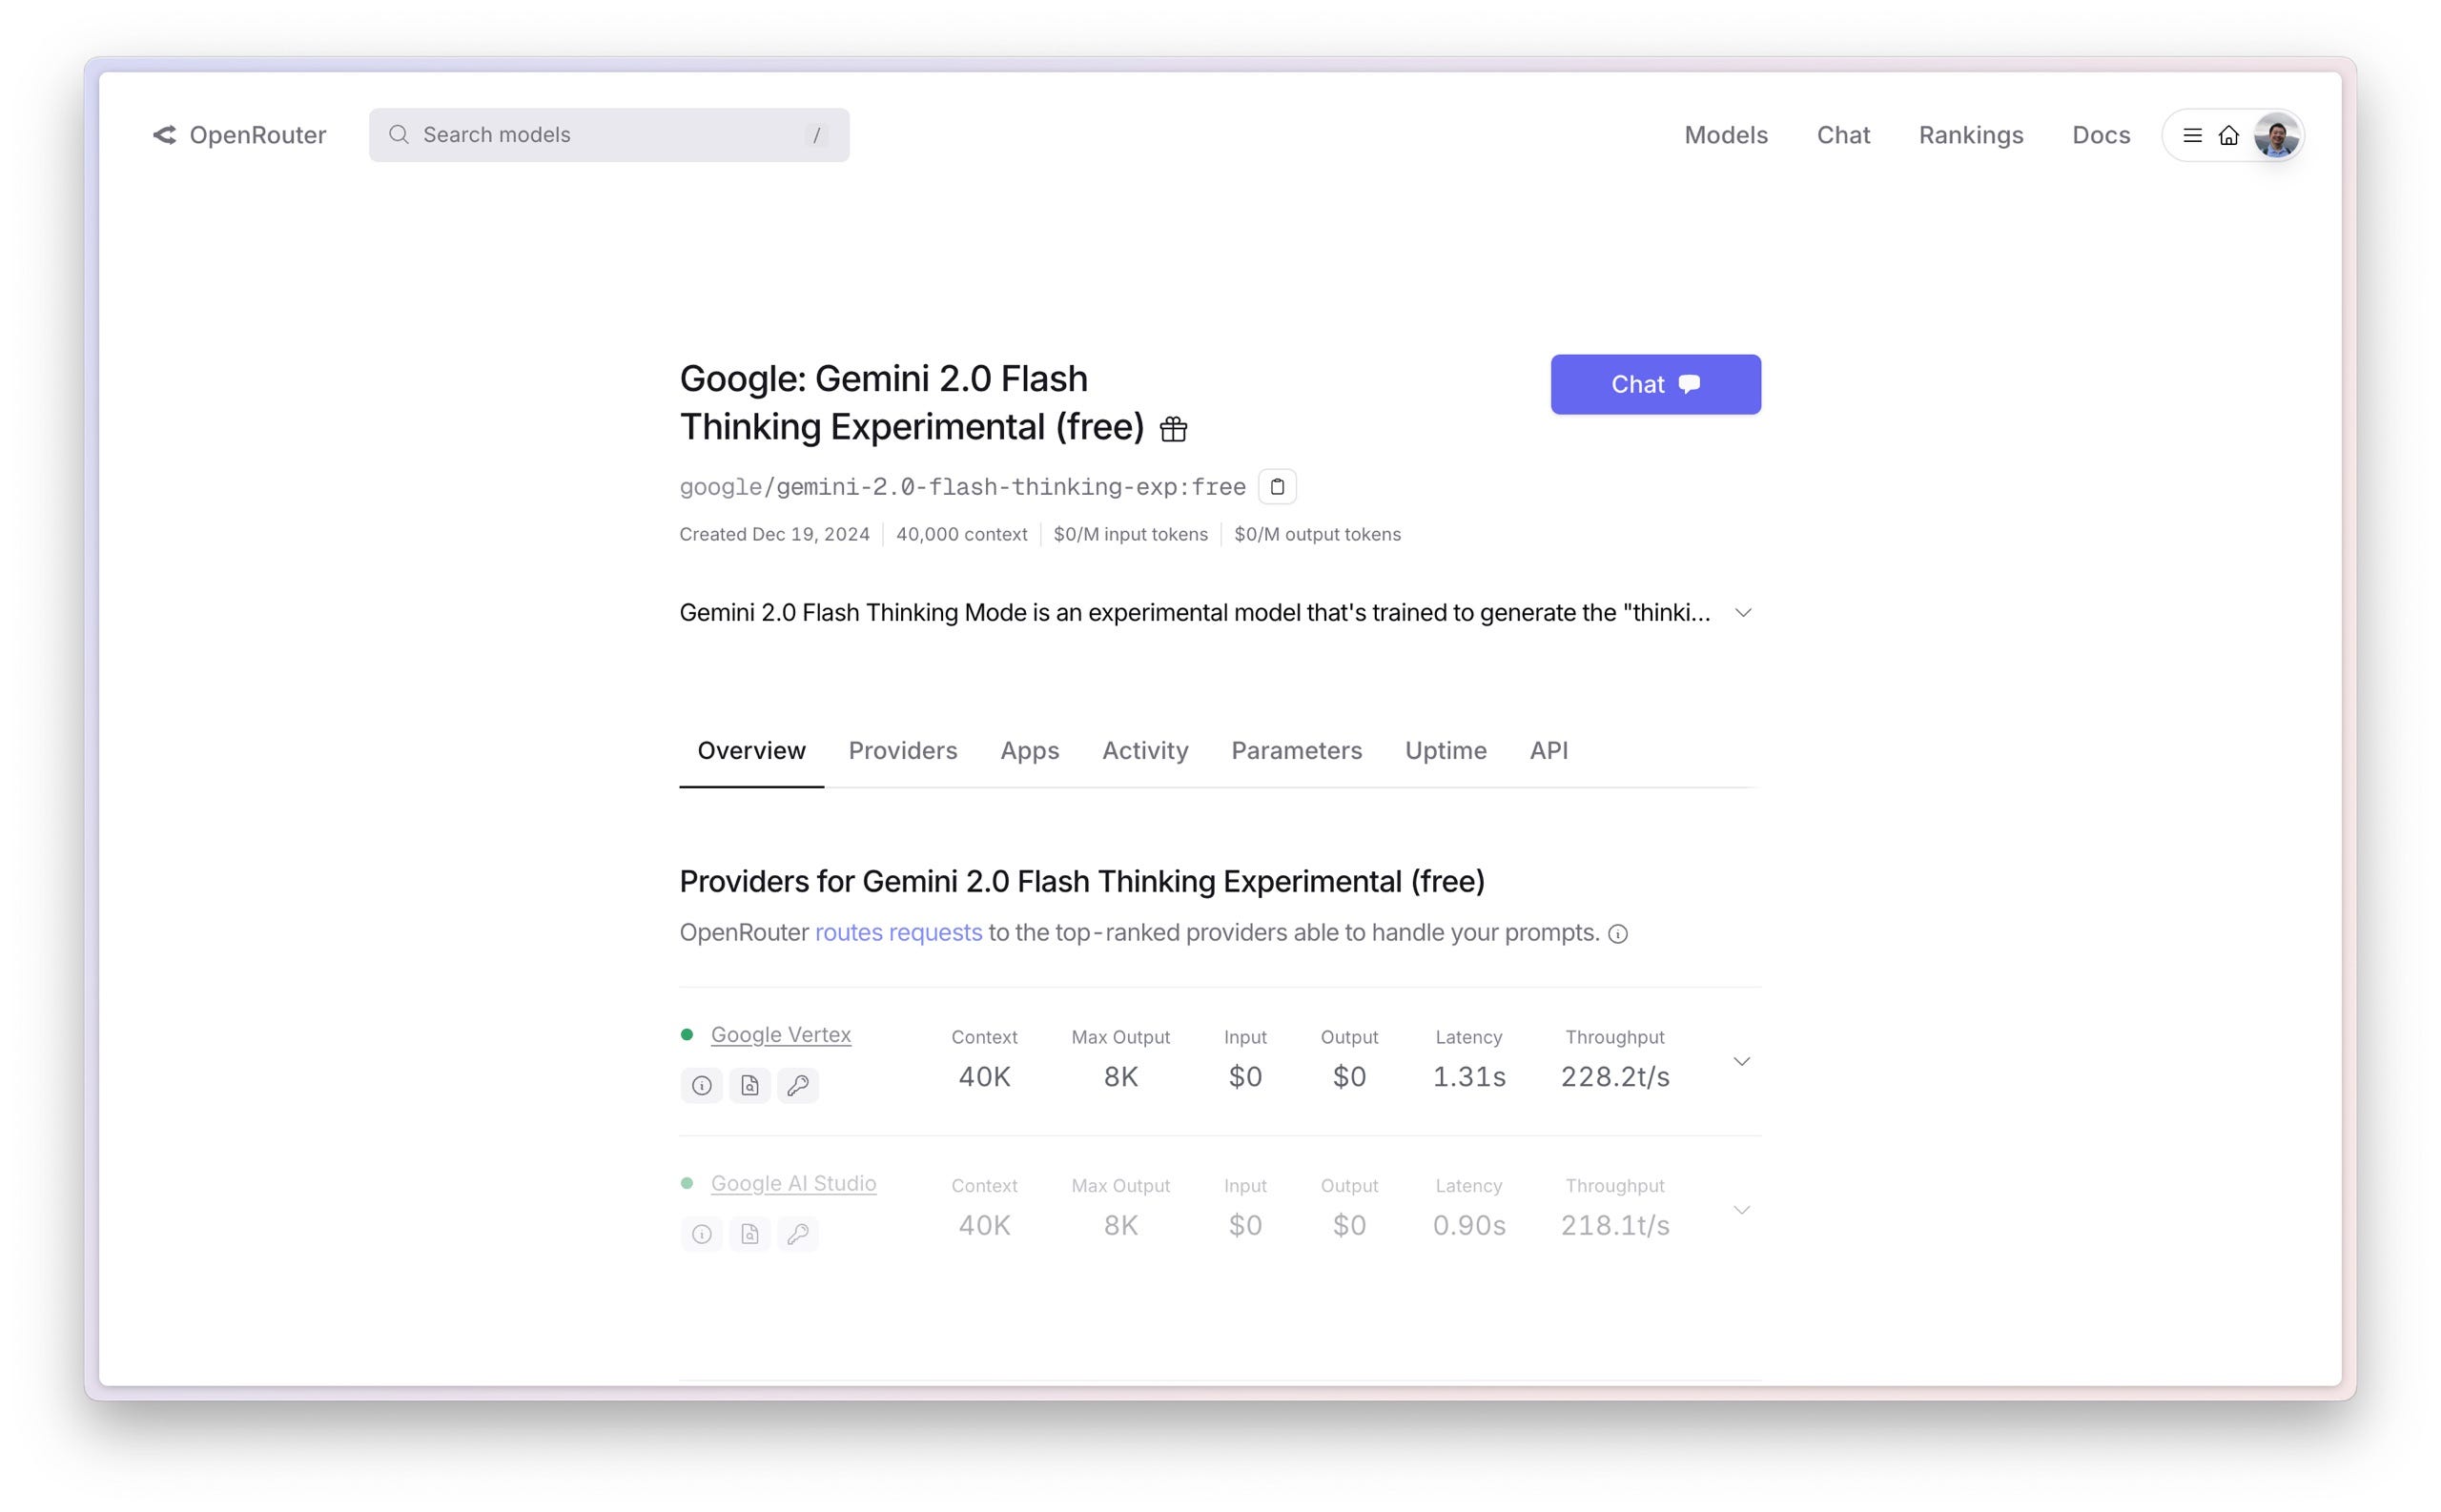This screenshot has width=2441, height=1512.
Task: Click Google Vertex document policy icon
Action: pyautogui.click(x=749, y=1085)
